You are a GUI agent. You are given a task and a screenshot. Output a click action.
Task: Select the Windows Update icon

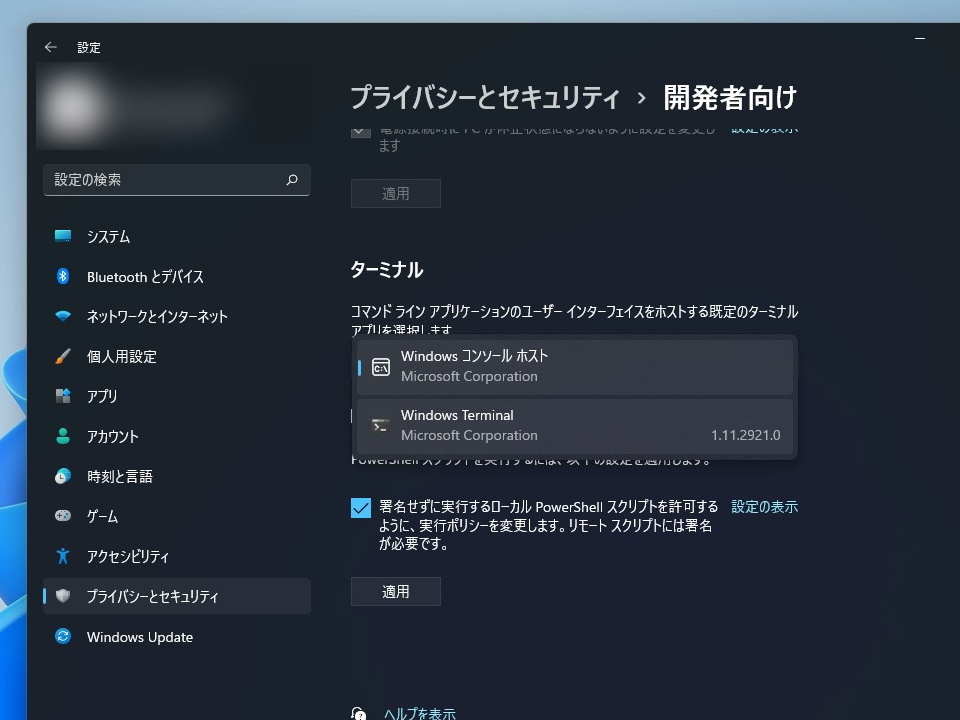(x=62, y=637)
